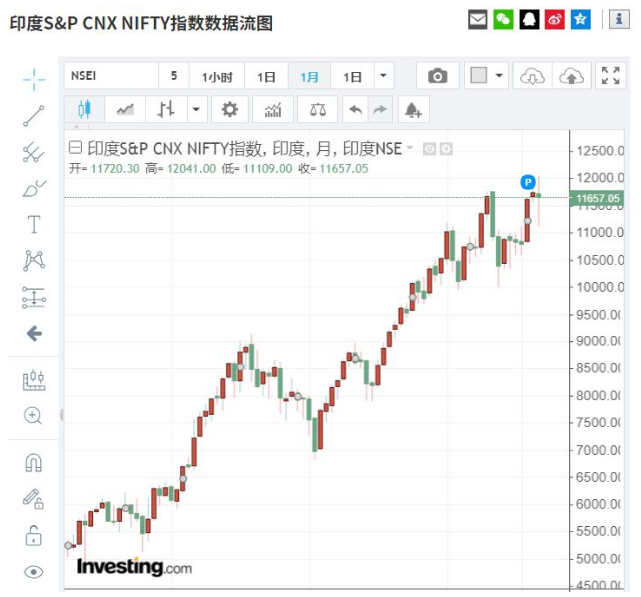Image resolution: width=641 pixels, height=597 pixels.
Task: Select the crosshair cursor tool
Action: [x=34, y=79]
